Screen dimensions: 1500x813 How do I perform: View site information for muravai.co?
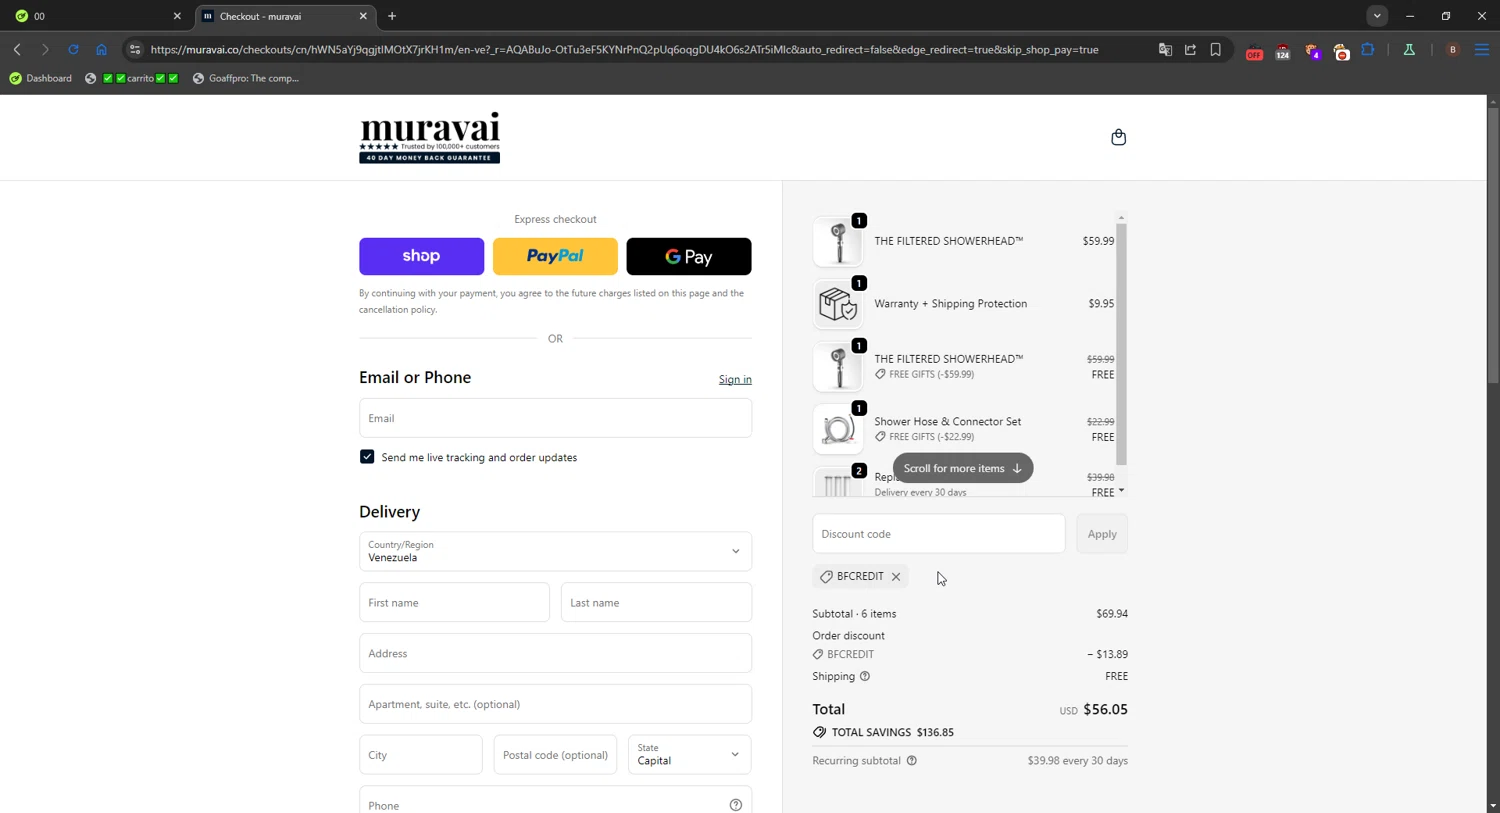135,49
